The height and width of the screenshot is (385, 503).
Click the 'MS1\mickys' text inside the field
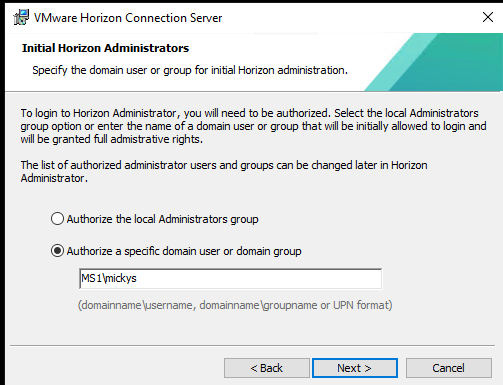[109, 278]
